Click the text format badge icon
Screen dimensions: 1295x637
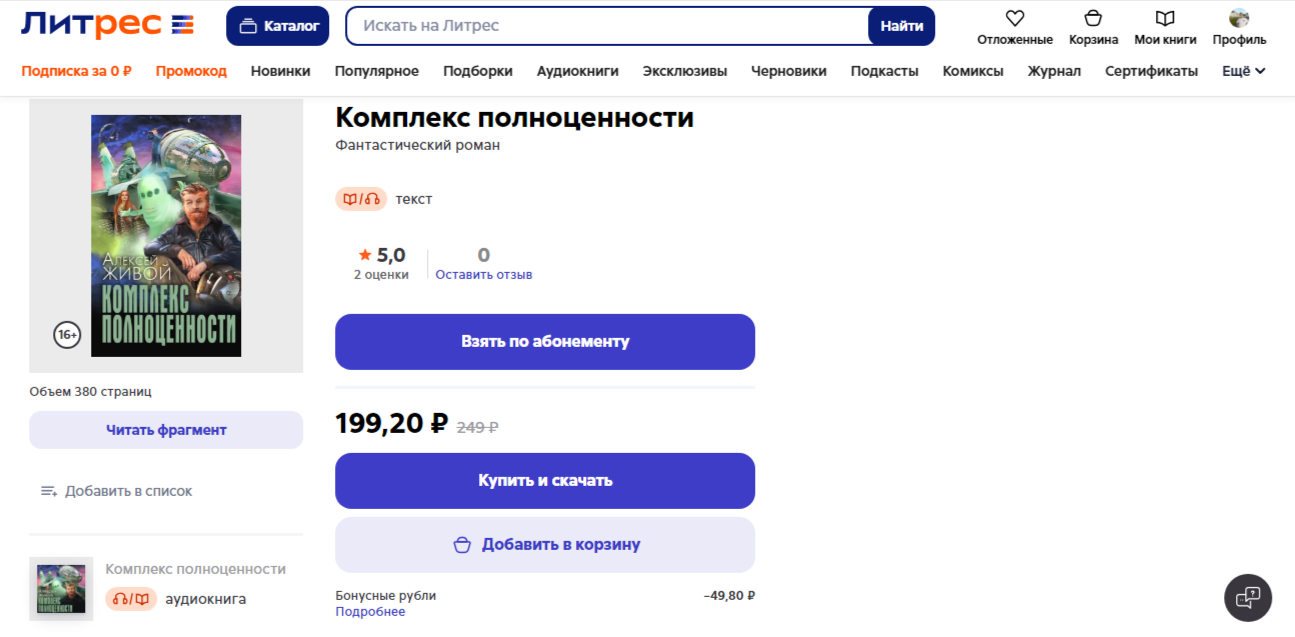point(361,199)
